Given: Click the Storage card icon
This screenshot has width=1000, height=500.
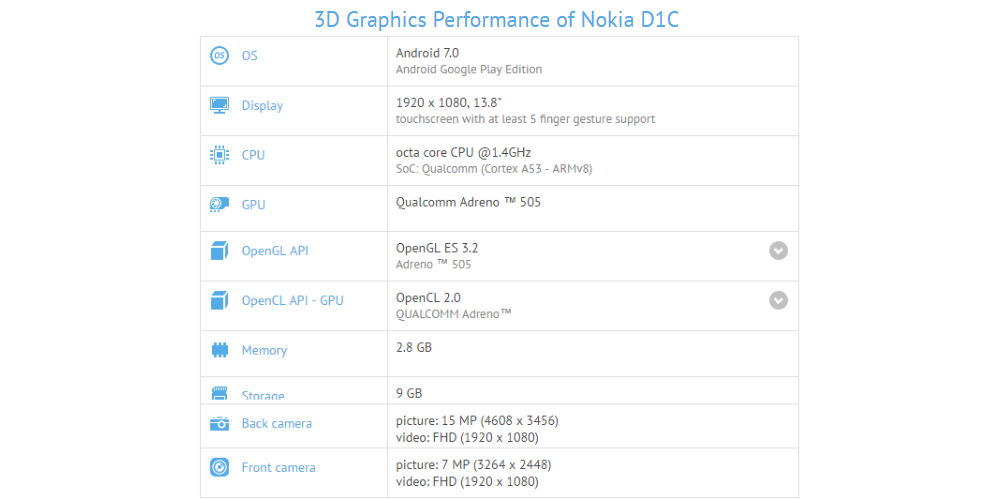Looking at the screenshot, I should (219, 393).
